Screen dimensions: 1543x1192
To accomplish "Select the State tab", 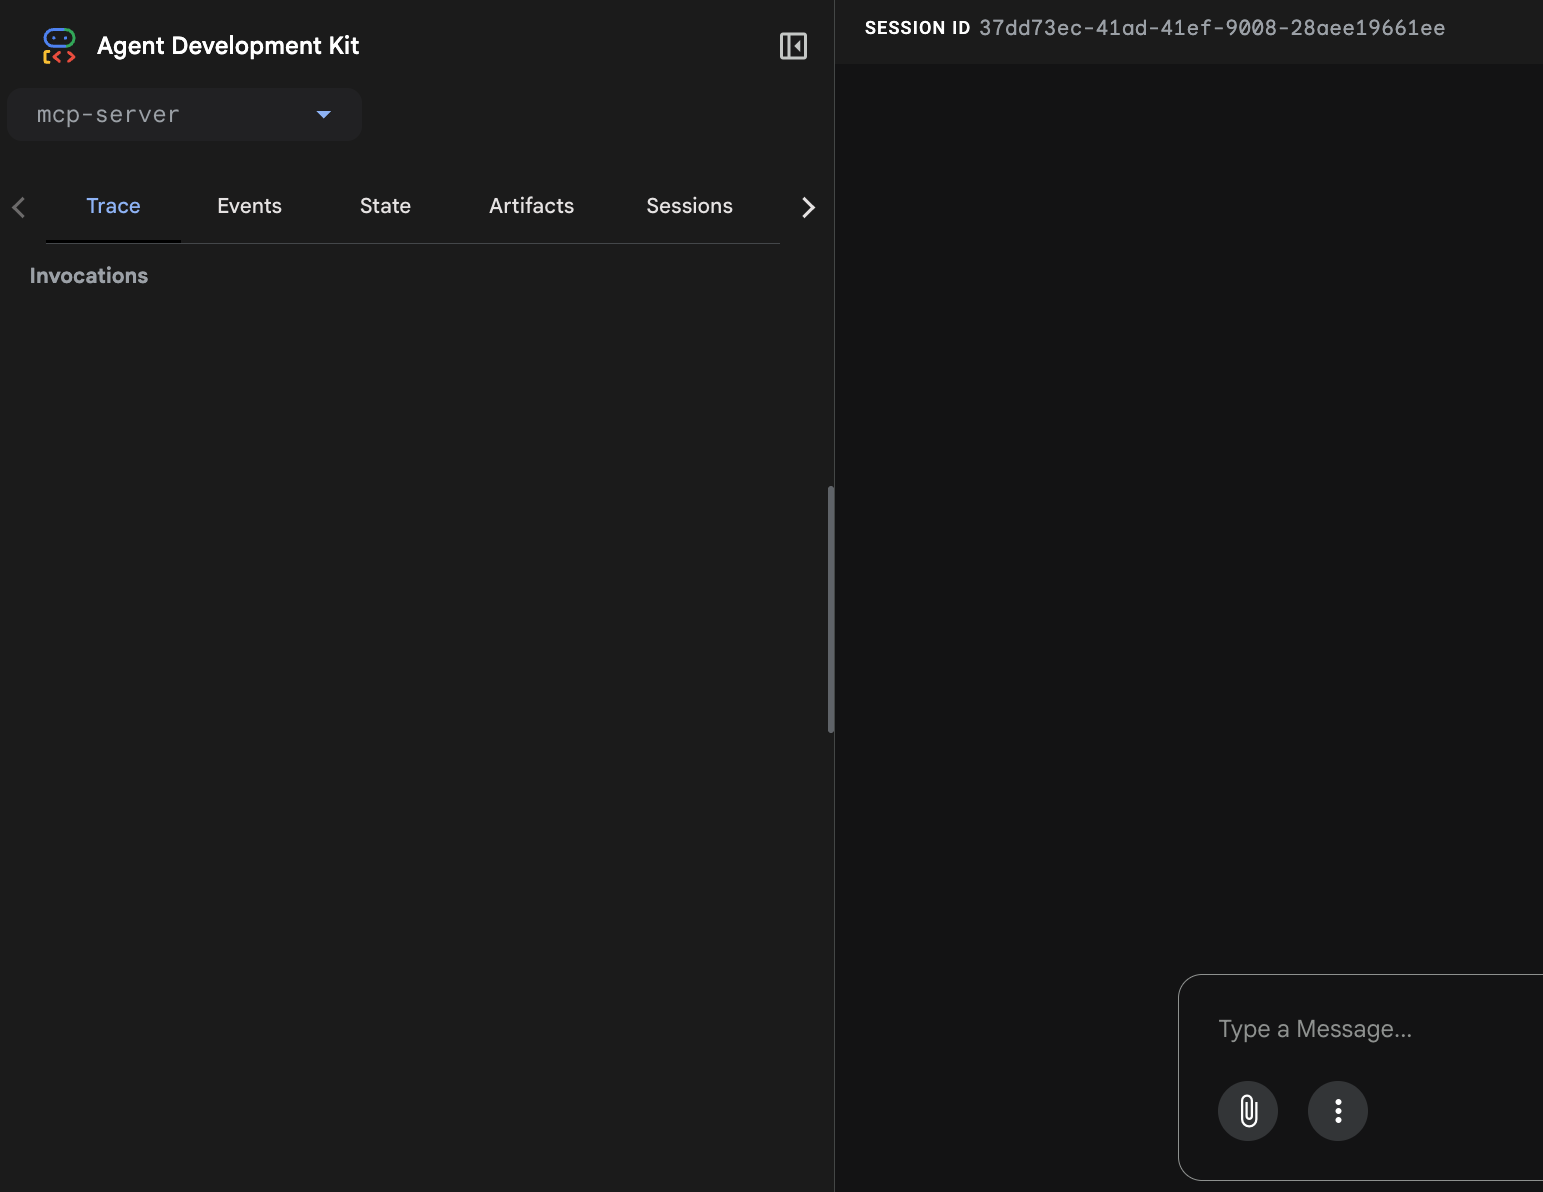I will coord(385,206).
